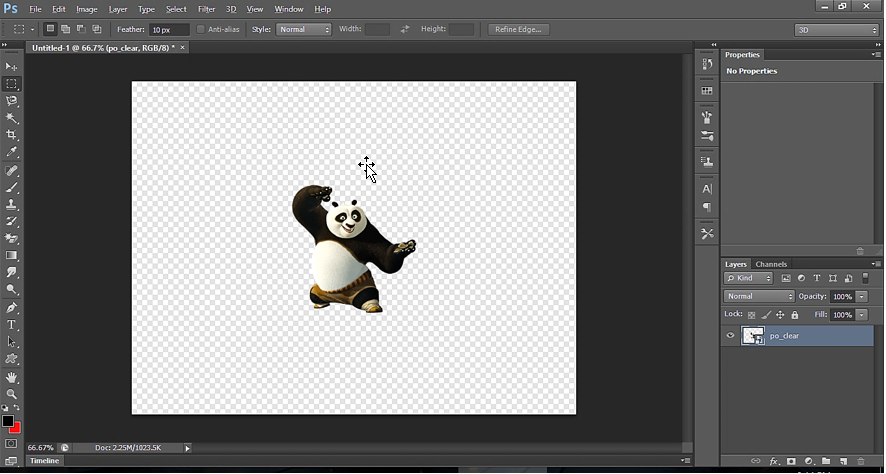Toggle Lock position
886x474 pixels.
pyautogui.click(x=780, y=315)
